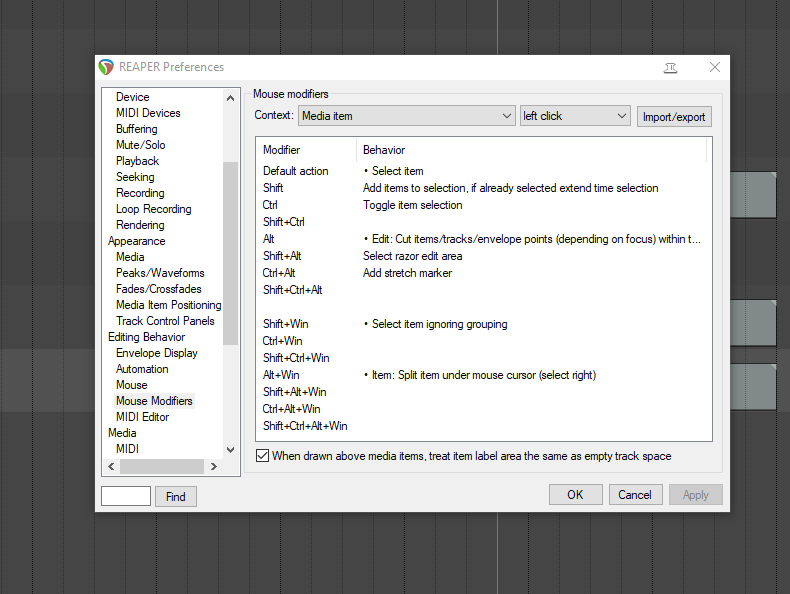Open Track Control Panels settings

tap(165, 321)
